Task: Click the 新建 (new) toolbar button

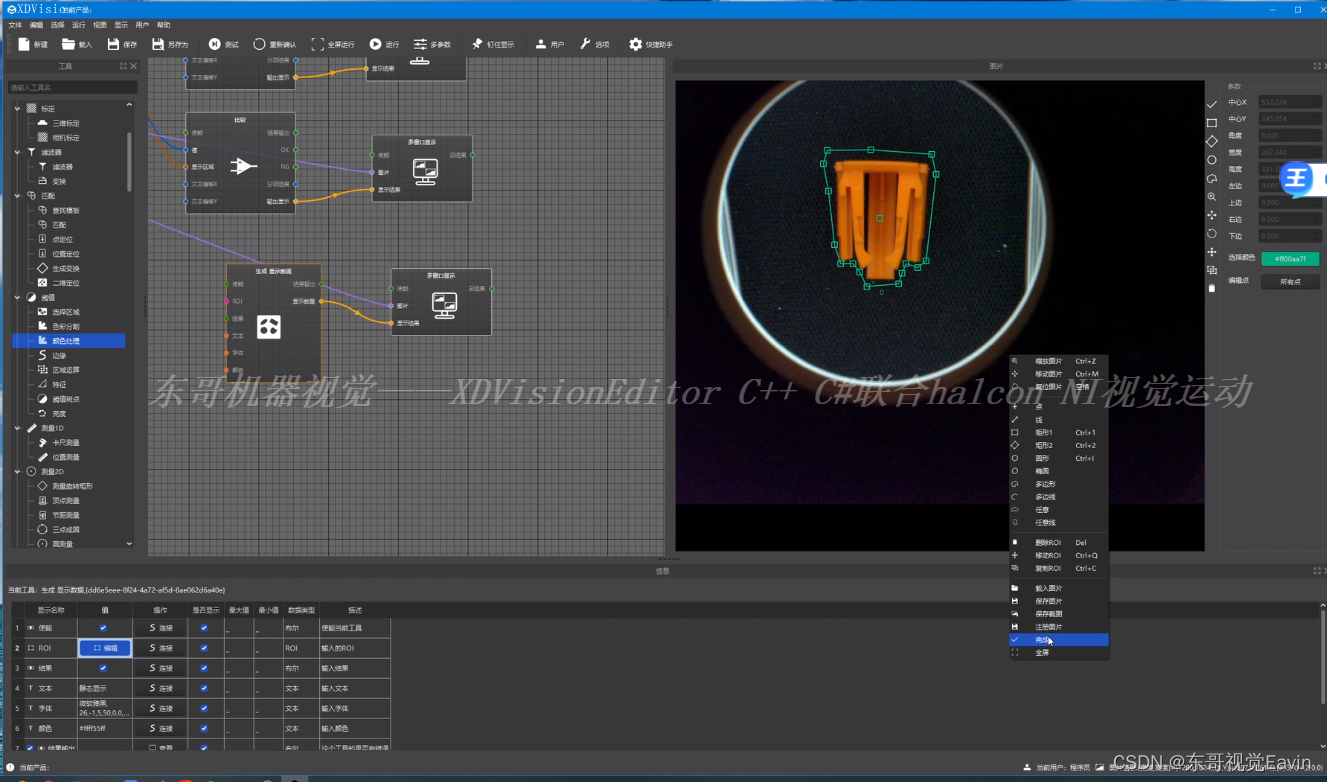Action: [33, 44]
